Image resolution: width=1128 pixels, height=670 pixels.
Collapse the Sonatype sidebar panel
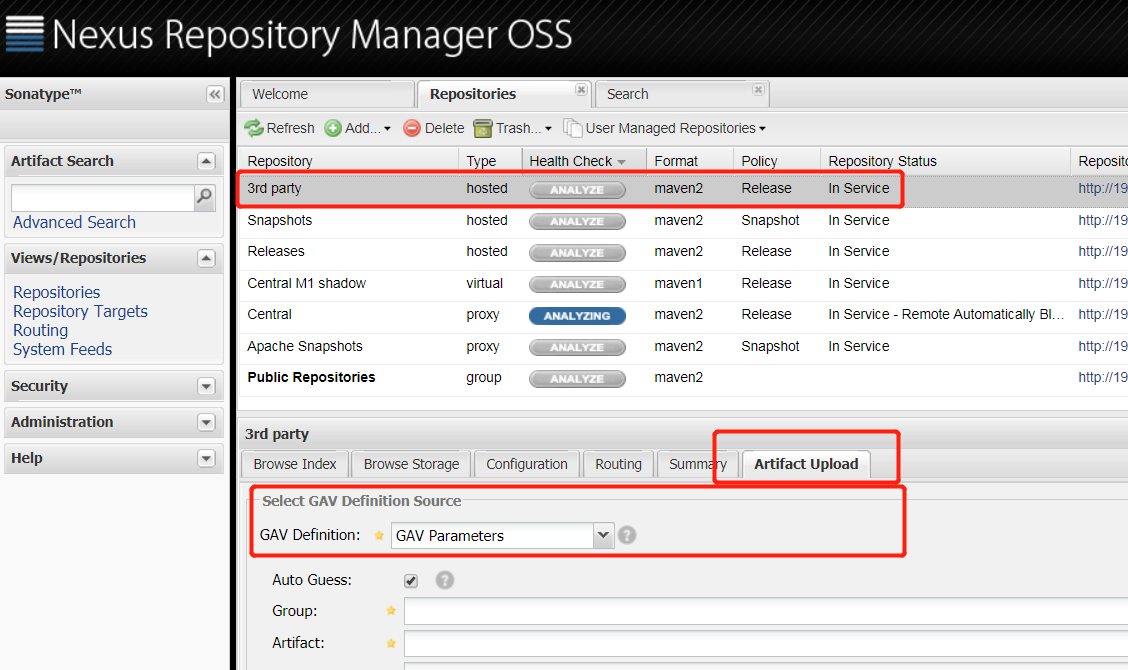pos(214,94)
